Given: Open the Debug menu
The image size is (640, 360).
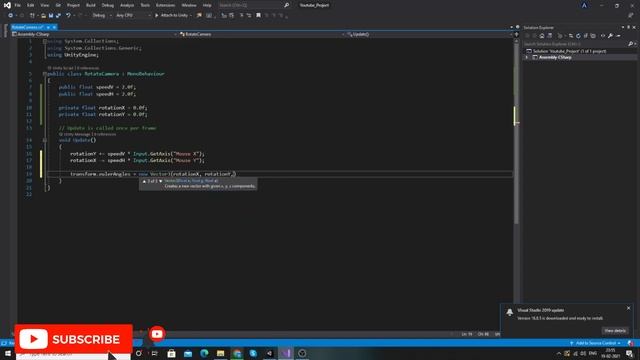Looking at the screenshot, I should coord(108,5).
